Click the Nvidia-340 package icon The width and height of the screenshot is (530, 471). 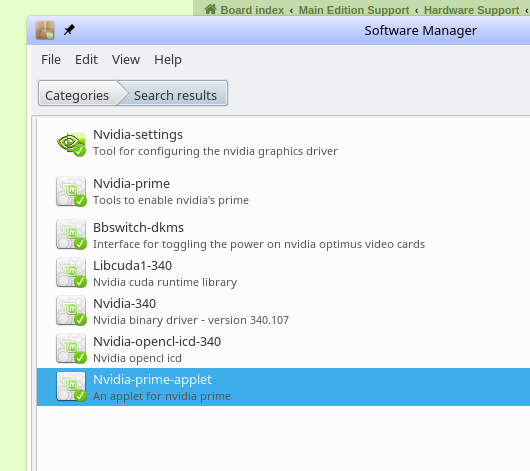(x=71, y=310)
